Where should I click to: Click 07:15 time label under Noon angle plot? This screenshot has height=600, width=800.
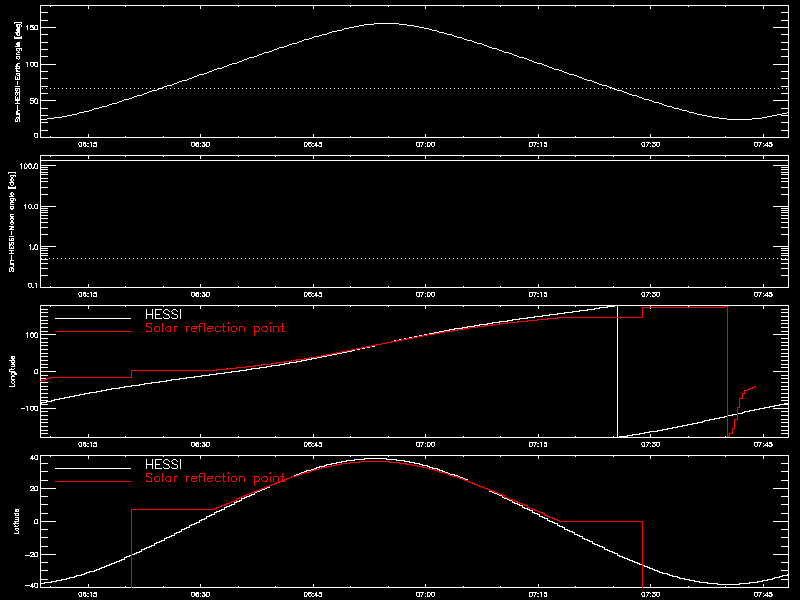tap(538, 295)
